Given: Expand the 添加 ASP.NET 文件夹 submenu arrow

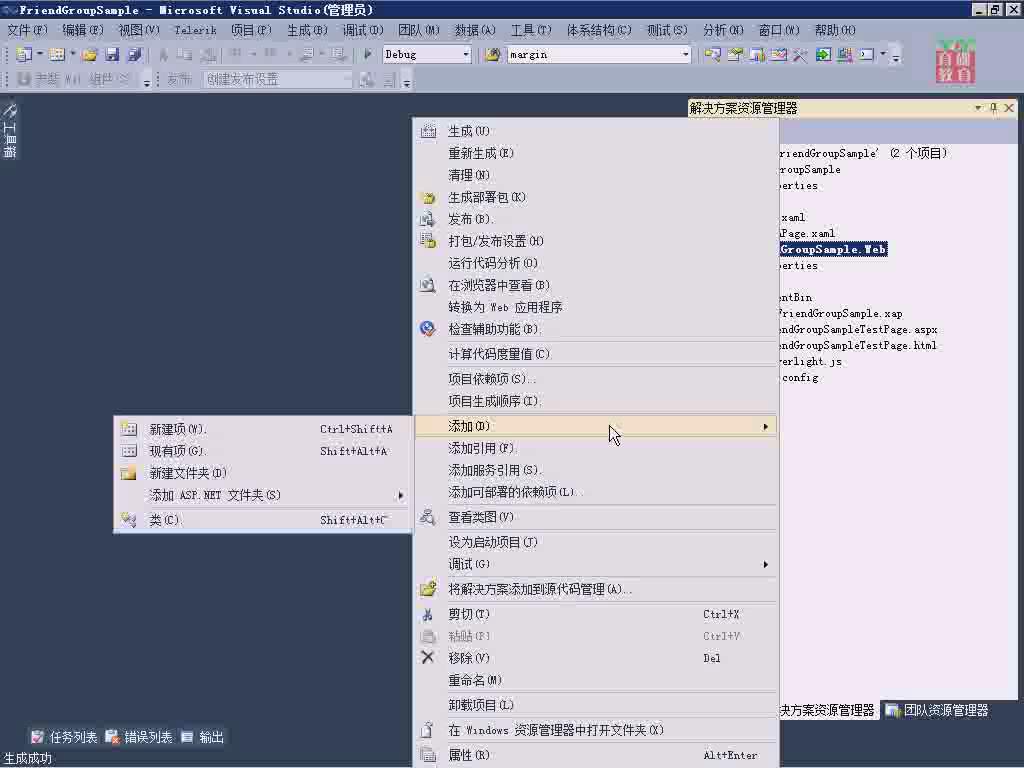Looking at the screenshot, I should click(x=400, y=496).
